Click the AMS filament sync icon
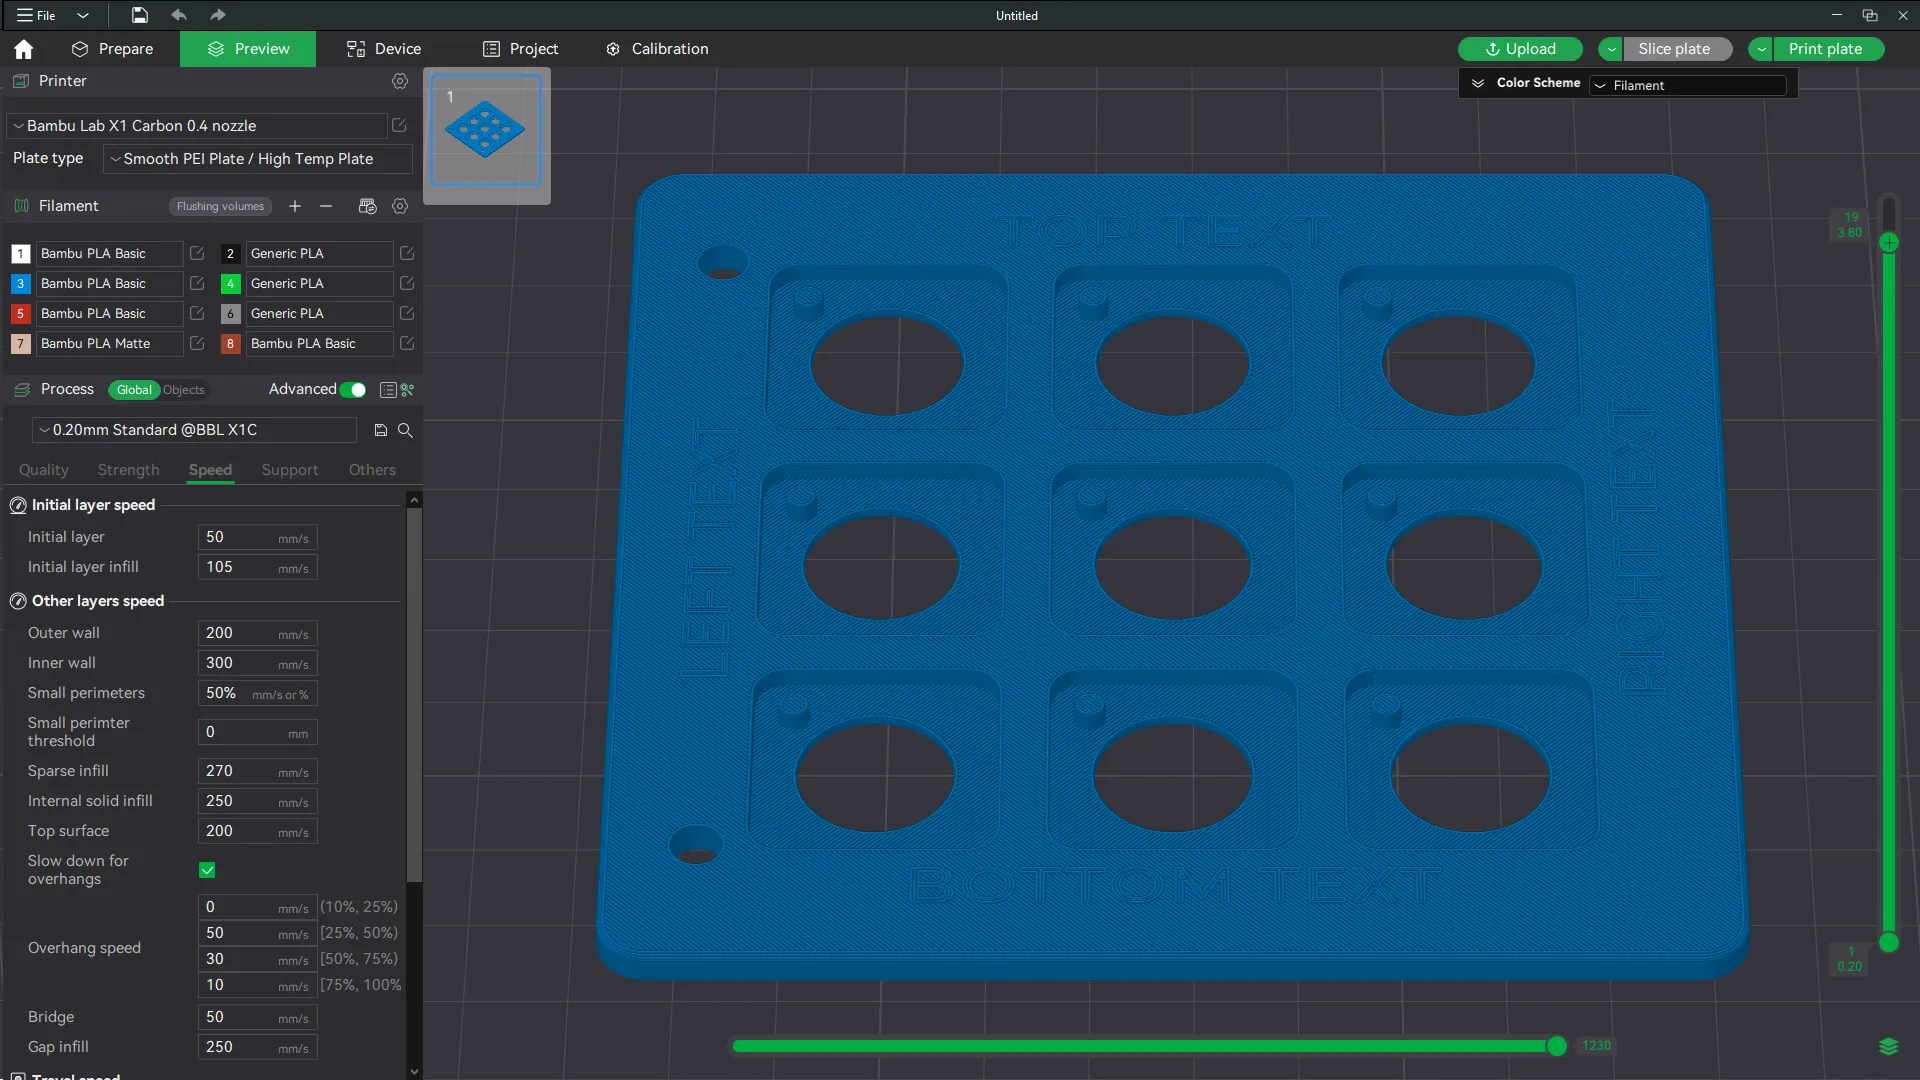Screen dimensions: 1920x1080 click(x=367, y=206)
